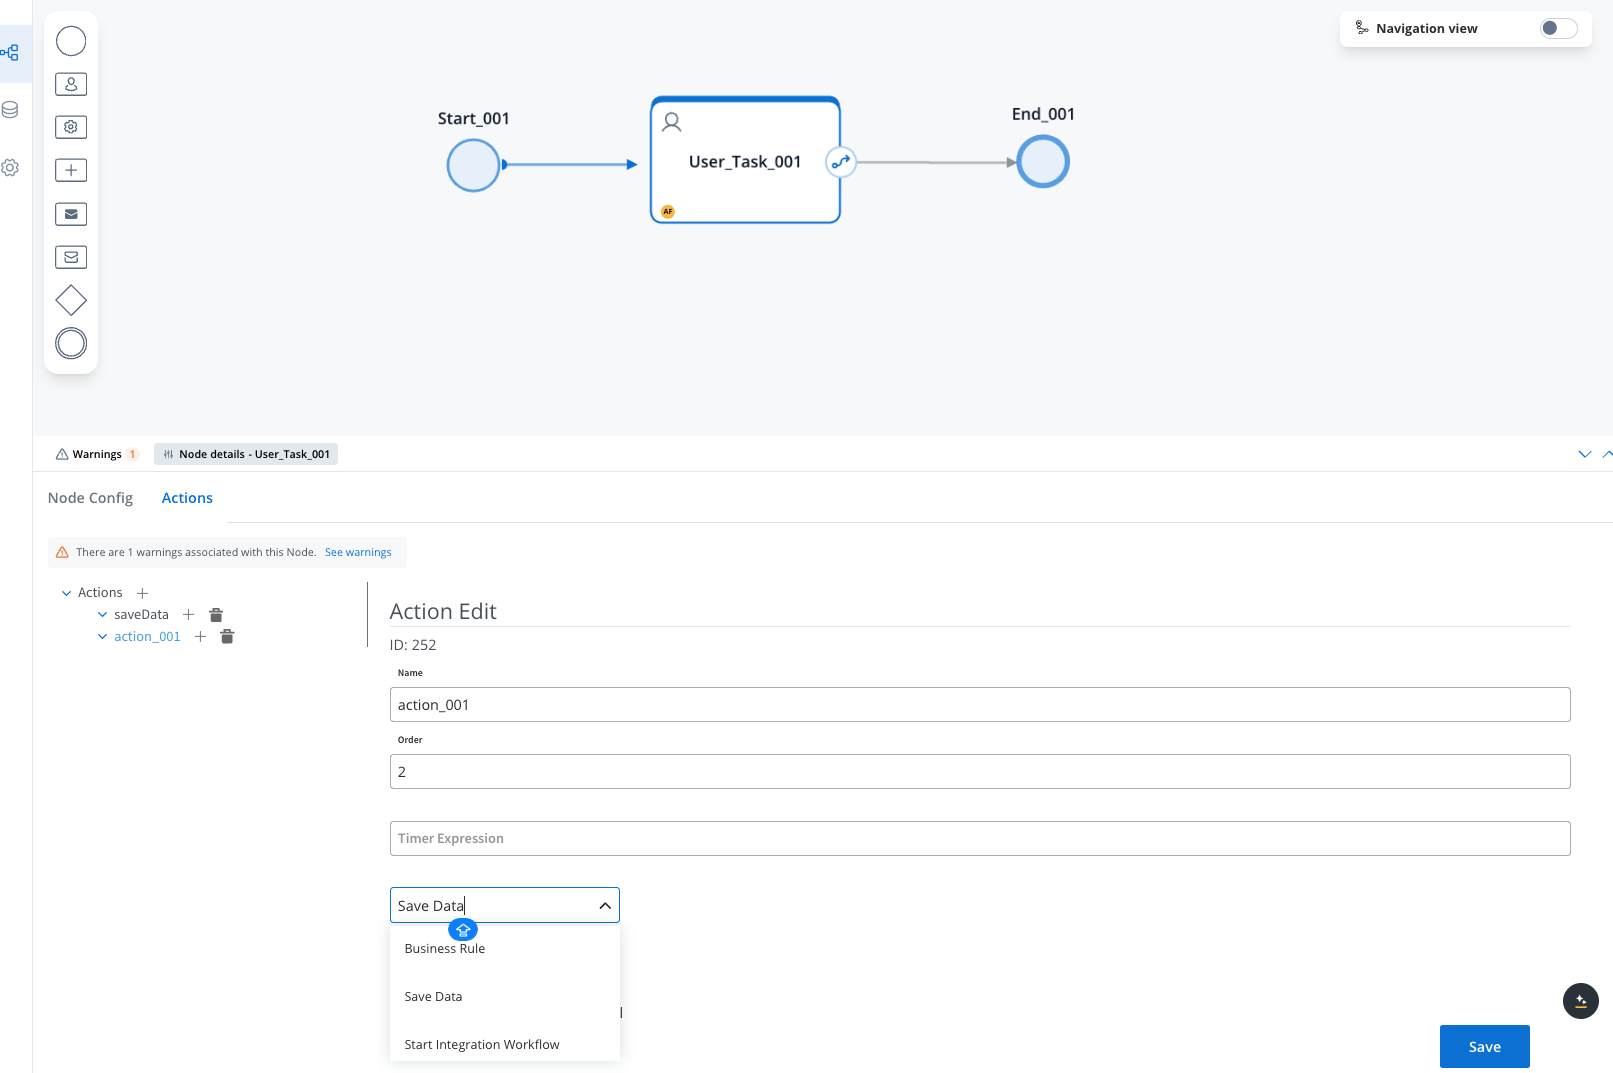Viewport: 1613px width, 1073px height.
Task: Select the user task palette icon
Action: click(x=71, y=84)
